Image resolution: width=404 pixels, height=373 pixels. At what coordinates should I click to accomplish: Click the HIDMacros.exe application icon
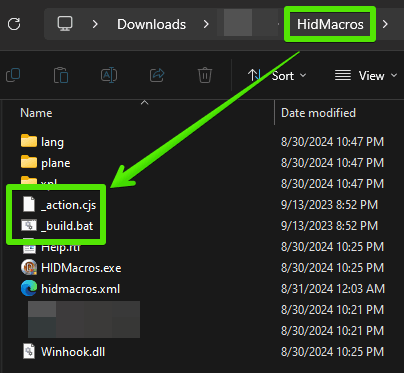click(29, 267)
